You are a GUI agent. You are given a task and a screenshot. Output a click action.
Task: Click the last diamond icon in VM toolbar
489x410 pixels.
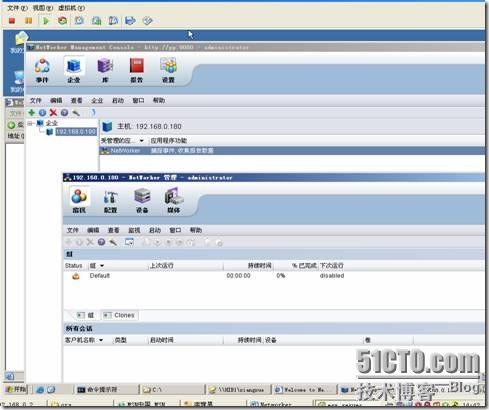click(x=147, y=21)
